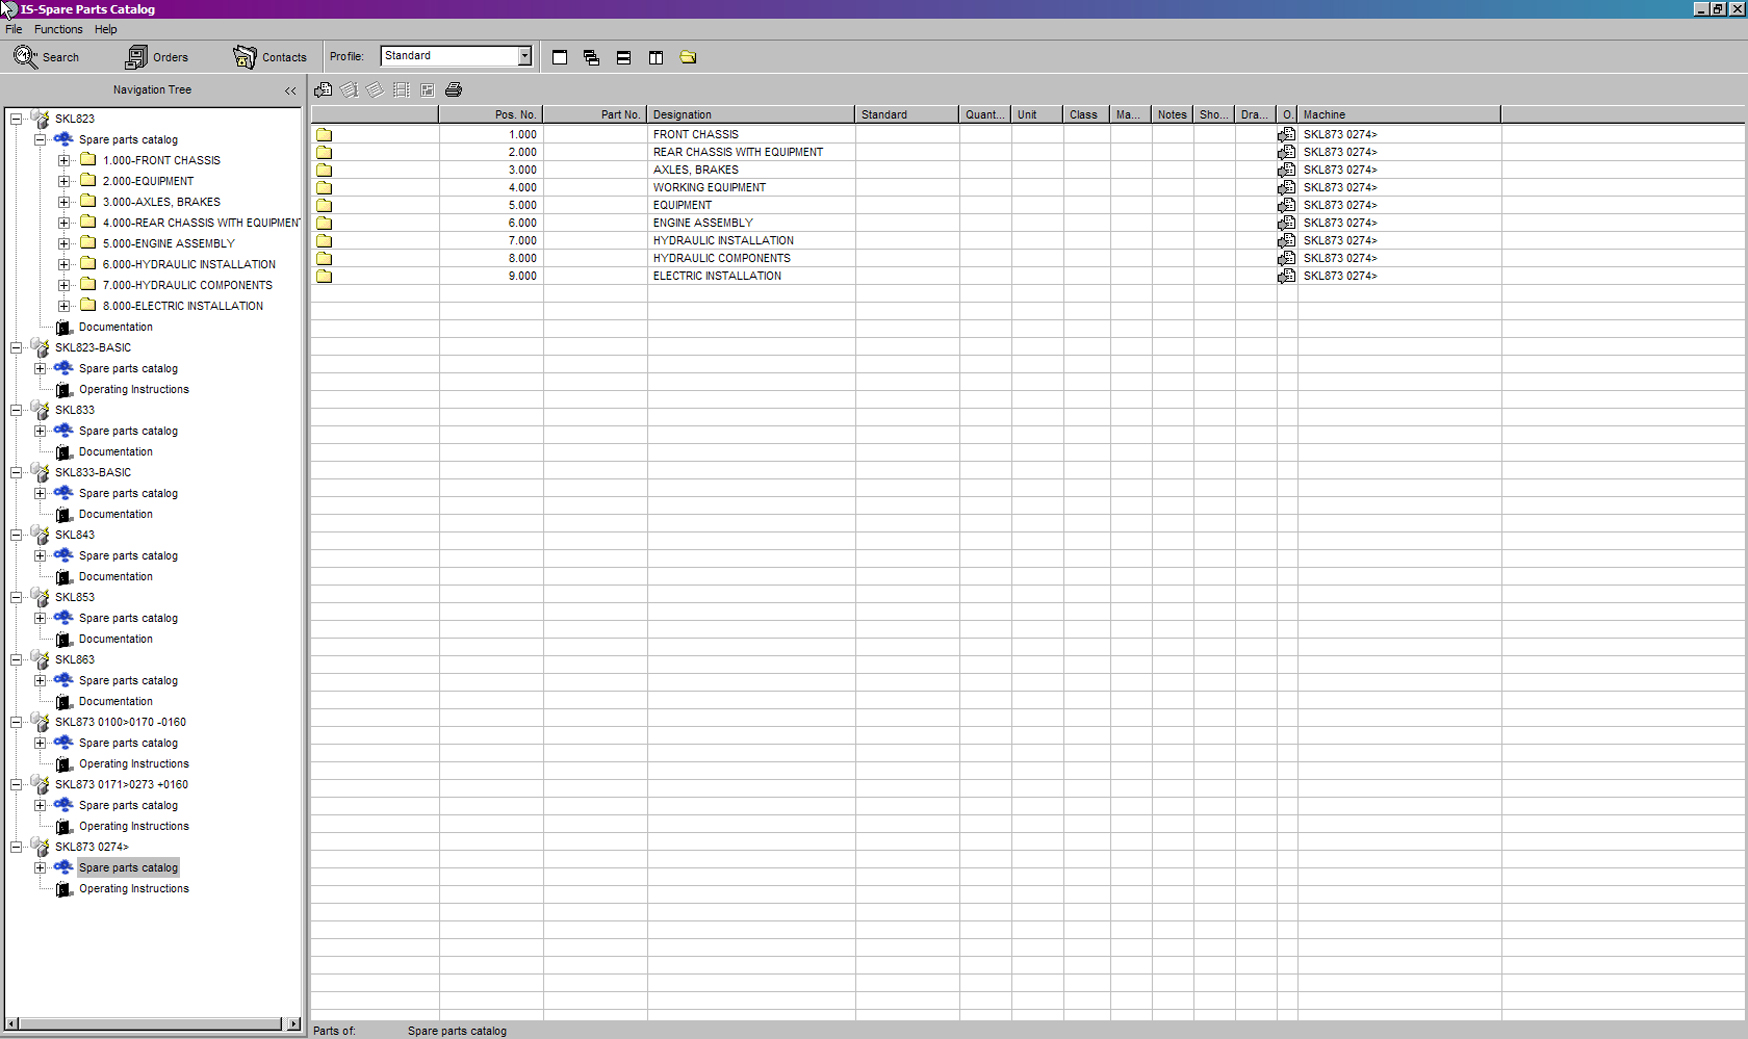Open the Contacts panel
The width and height of the screenshot is (1748, 1039).
click(x=269, y=57)
